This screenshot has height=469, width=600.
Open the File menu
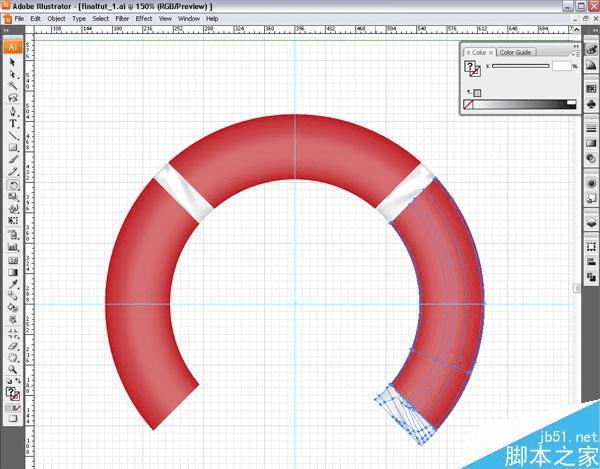(x=19, y=18)
